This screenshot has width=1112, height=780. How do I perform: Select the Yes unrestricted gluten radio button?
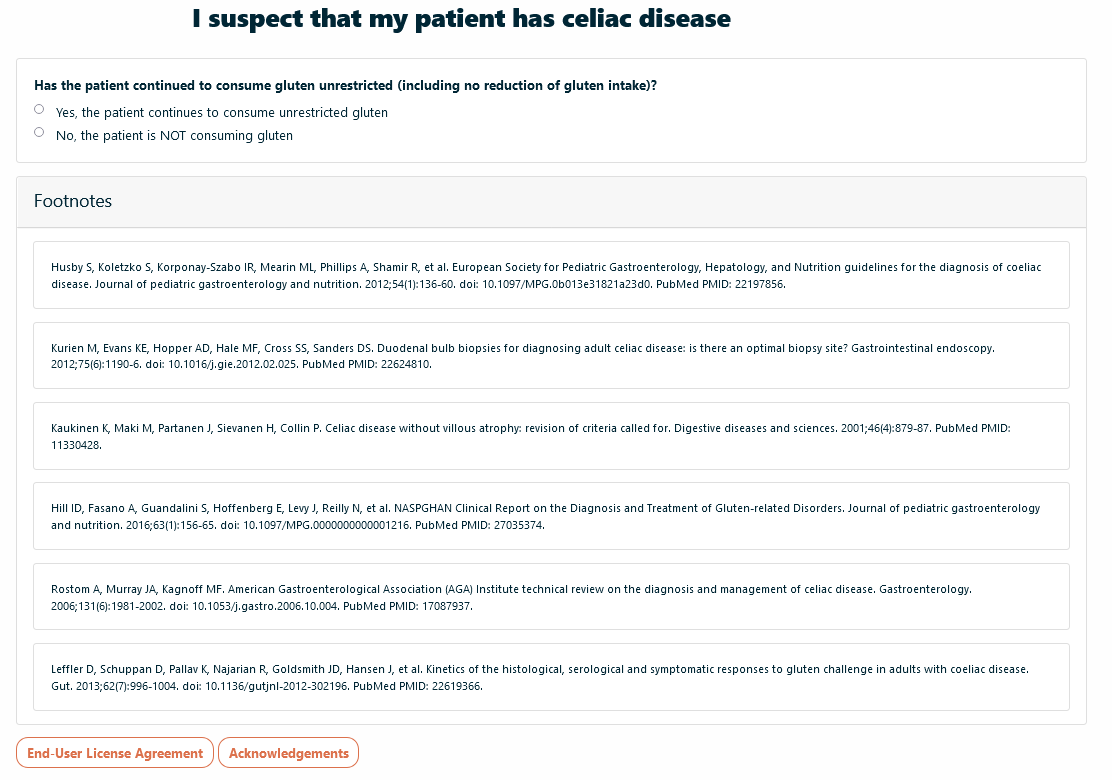(x=39, y=109)
